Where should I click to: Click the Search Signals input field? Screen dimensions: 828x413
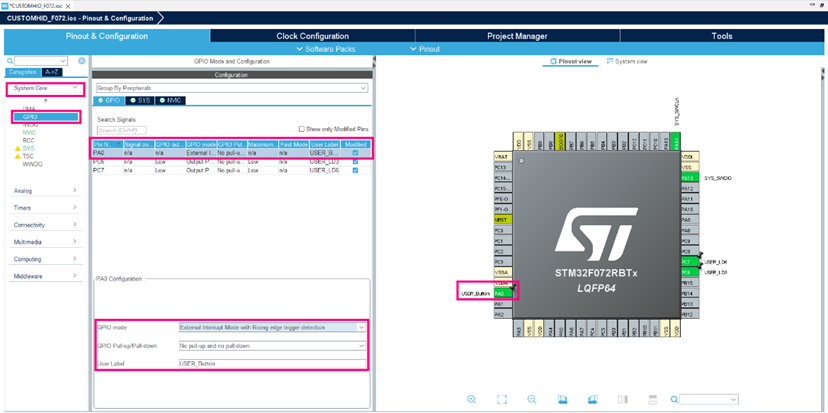[x=121, y=130]
